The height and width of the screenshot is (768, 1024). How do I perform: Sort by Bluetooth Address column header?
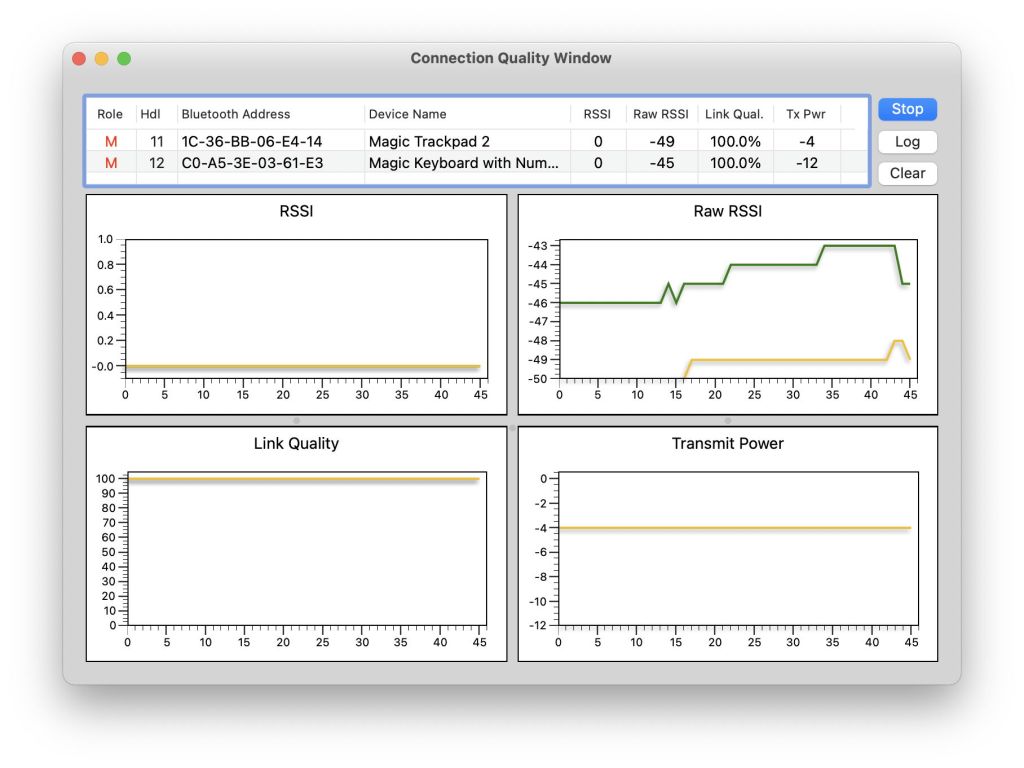[x=236, y=114]
